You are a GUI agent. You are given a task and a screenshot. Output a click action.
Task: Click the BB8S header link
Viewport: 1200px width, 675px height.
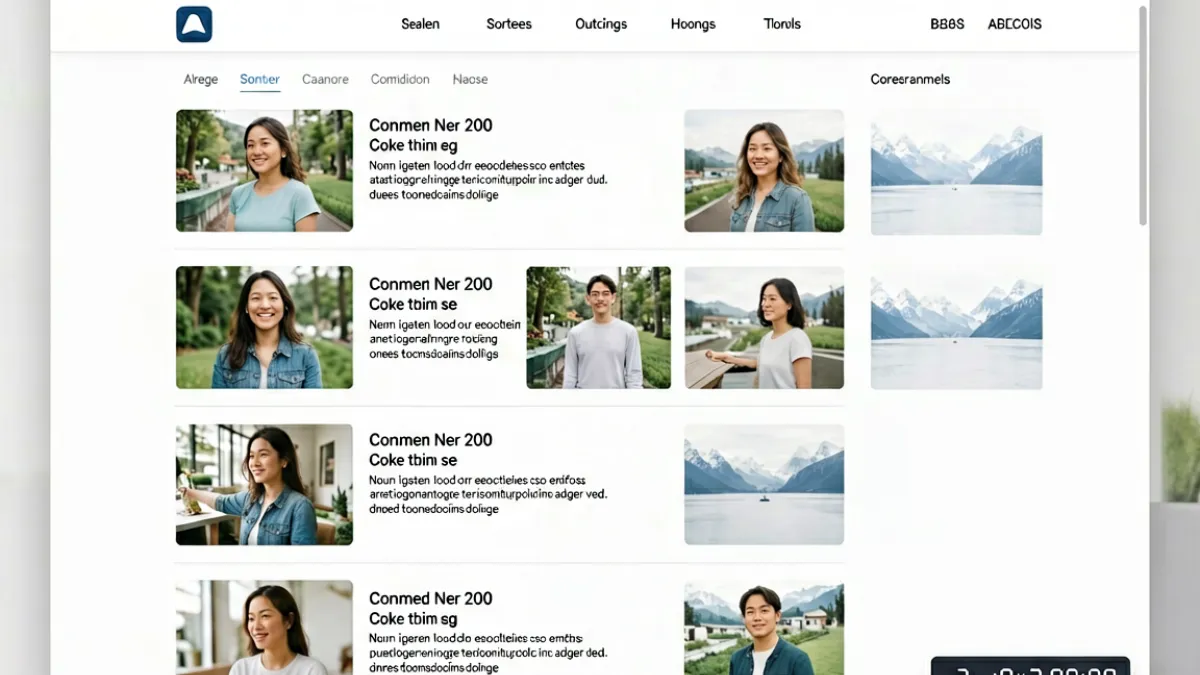point(947,24)
